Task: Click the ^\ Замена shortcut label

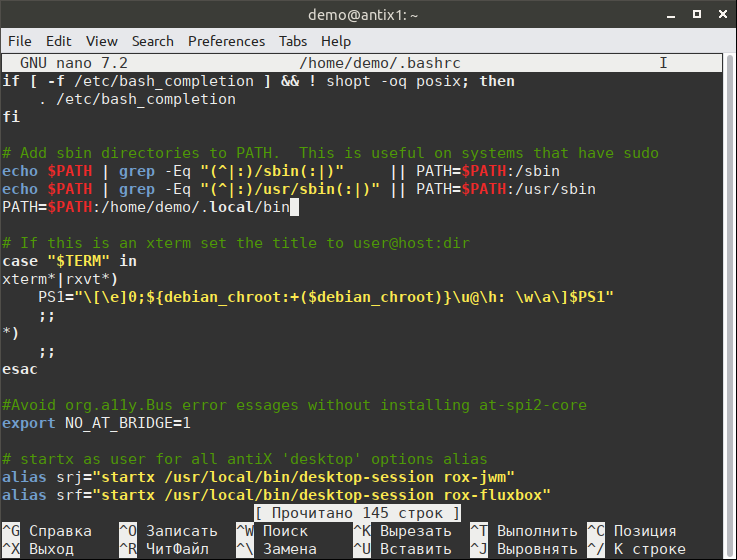Action: pos(276,549)
